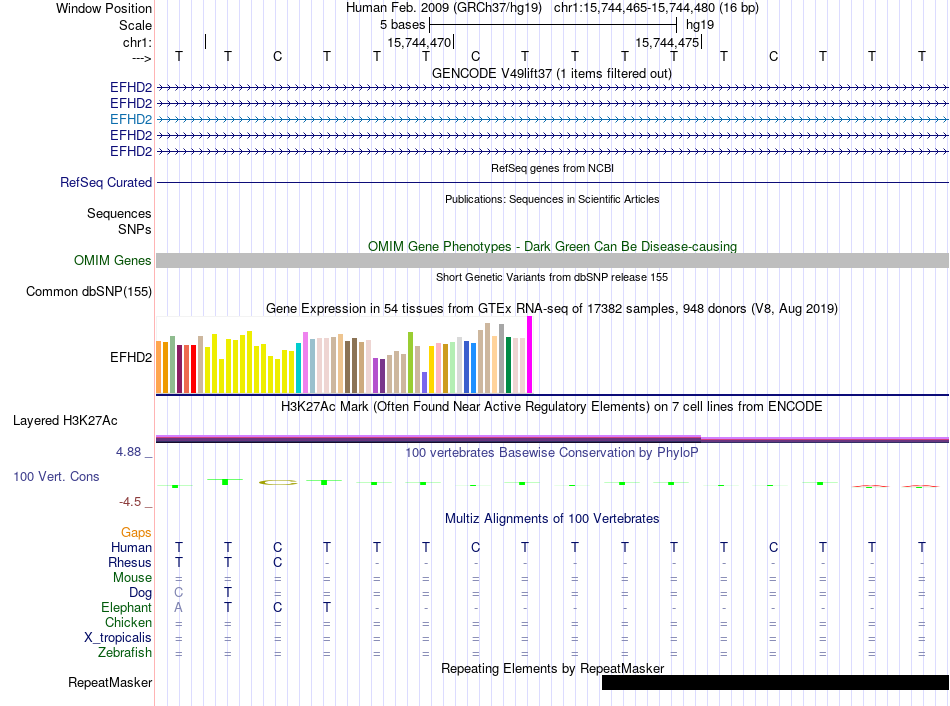The width and height of the screenshot is (950, 706).
Task: Click the RefSeq Curated track label
Action: tap(106, 182)
